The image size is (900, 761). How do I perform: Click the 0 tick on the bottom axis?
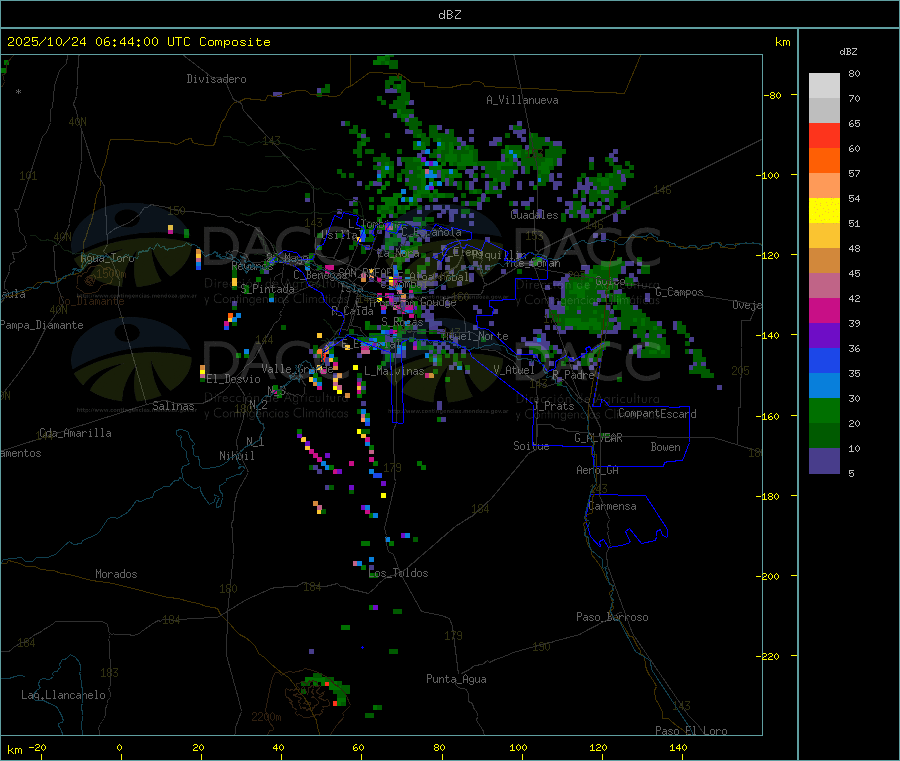coord(119,748)
